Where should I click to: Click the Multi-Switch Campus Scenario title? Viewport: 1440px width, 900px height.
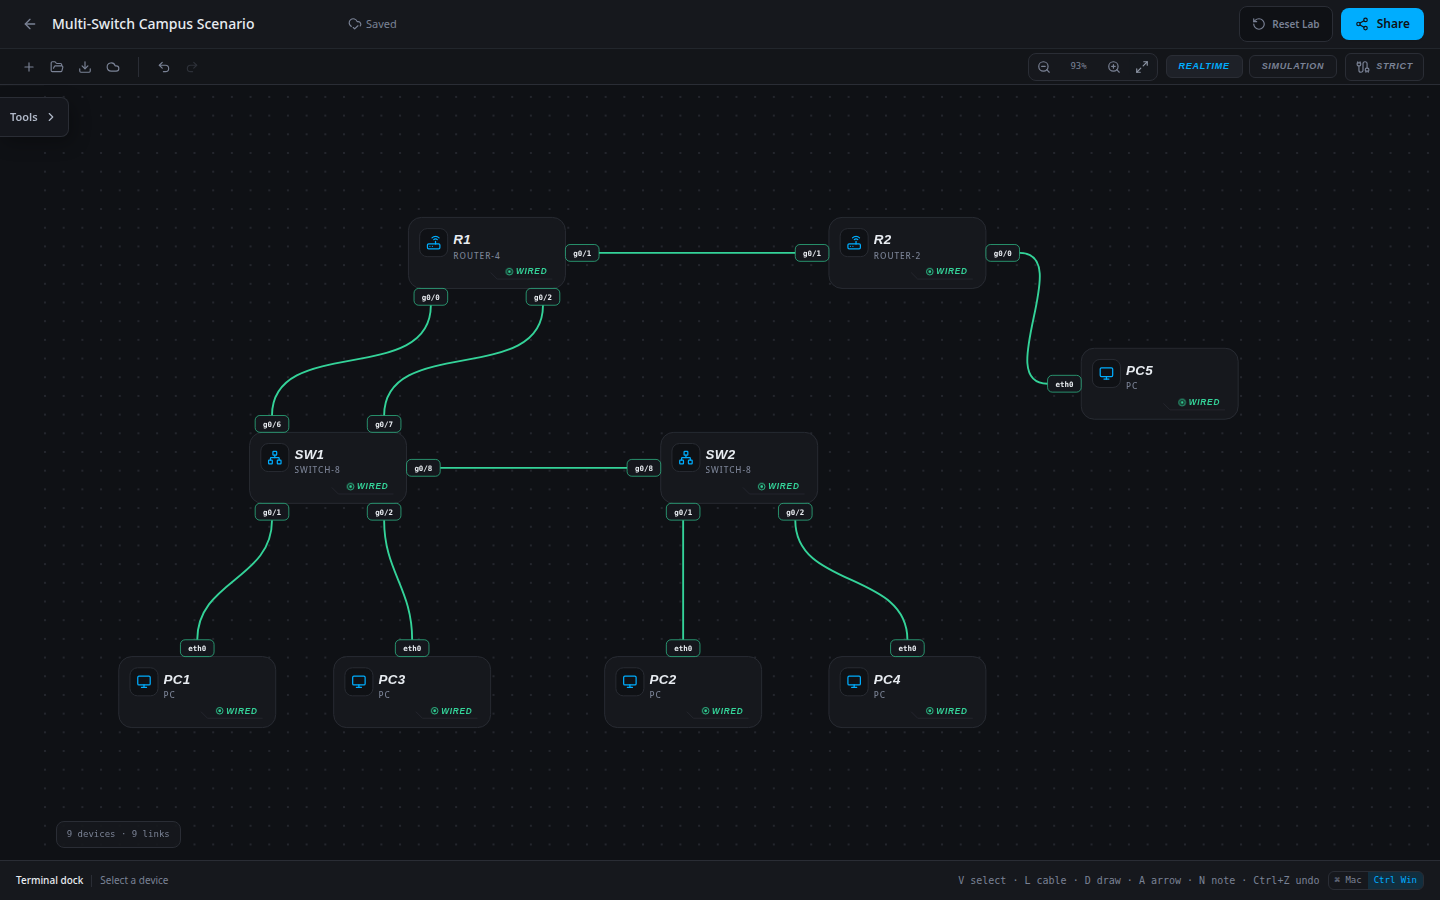[153, 24]
